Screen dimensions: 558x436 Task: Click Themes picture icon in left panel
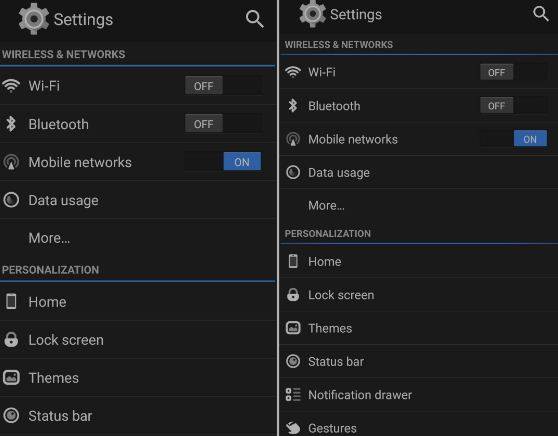coord(11,377)
